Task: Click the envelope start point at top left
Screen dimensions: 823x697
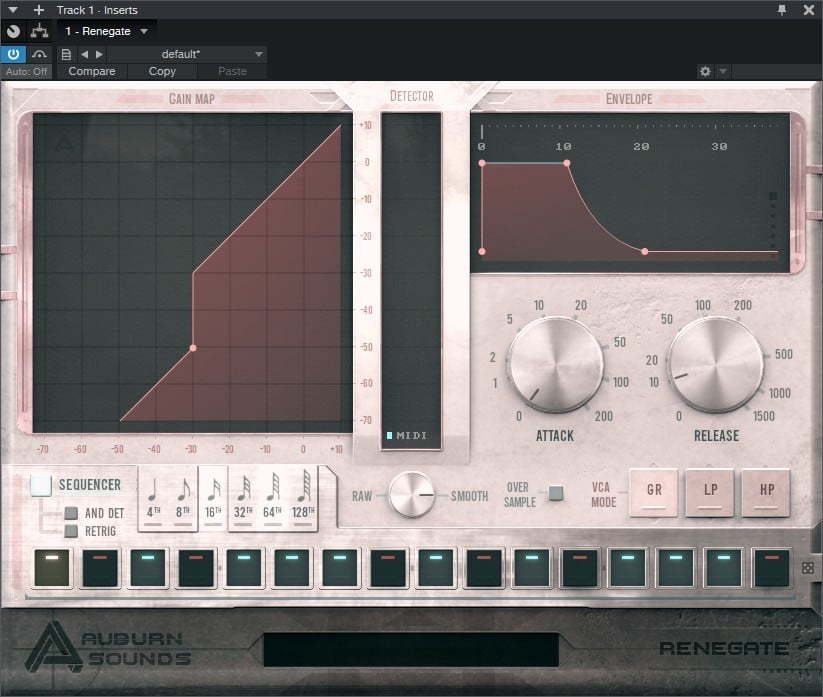Action: pyautogui.click(x=482, y=163)
